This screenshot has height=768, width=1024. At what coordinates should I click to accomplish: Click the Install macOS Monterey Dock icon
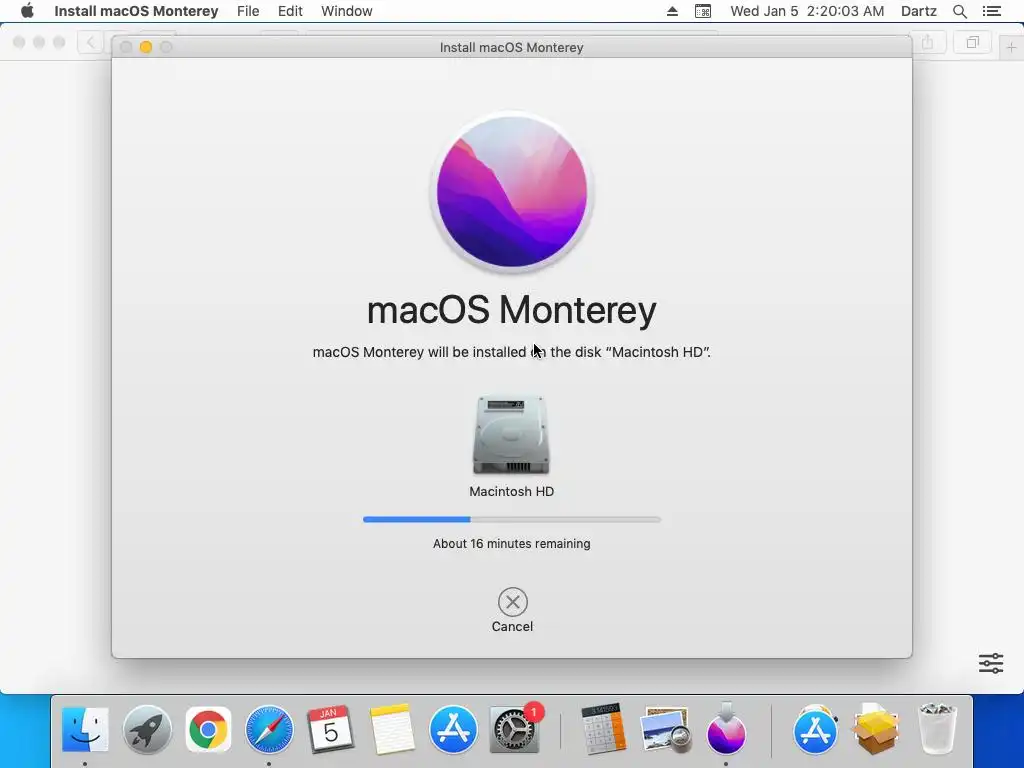point(726,729)
